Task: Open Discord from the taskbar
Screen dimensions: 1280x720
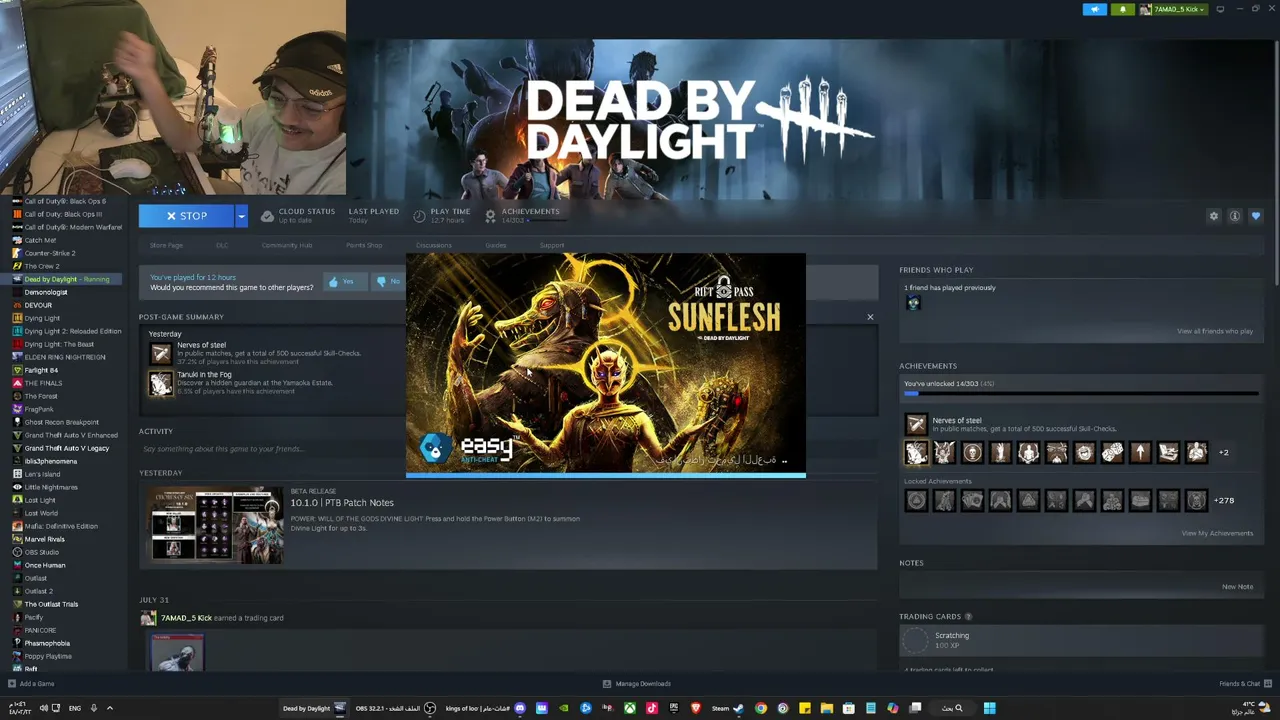Action: pos(520,708)
